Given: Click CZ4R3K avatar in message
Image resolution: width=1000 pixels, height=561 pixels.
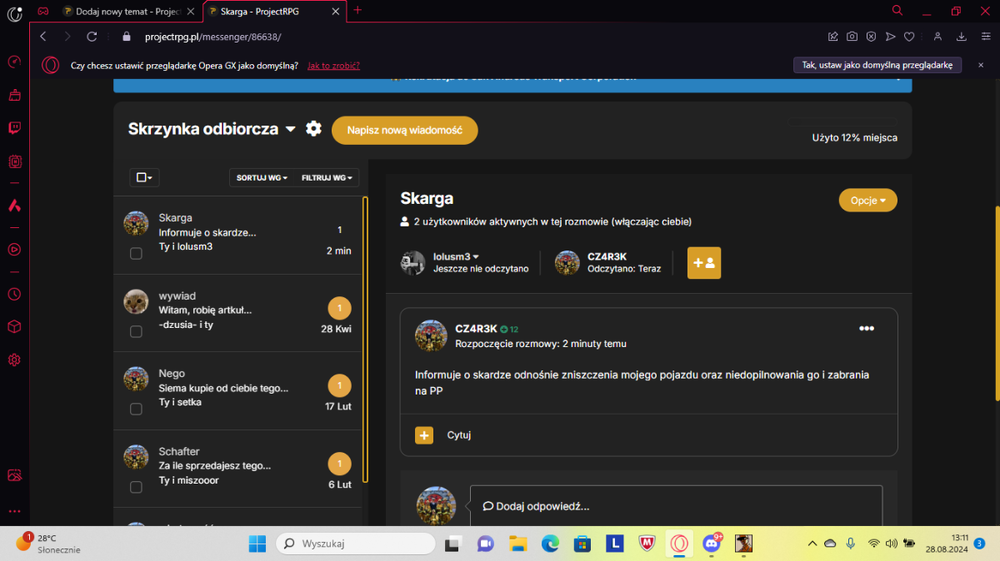Looking at the screenshot, I should (431, 336).
